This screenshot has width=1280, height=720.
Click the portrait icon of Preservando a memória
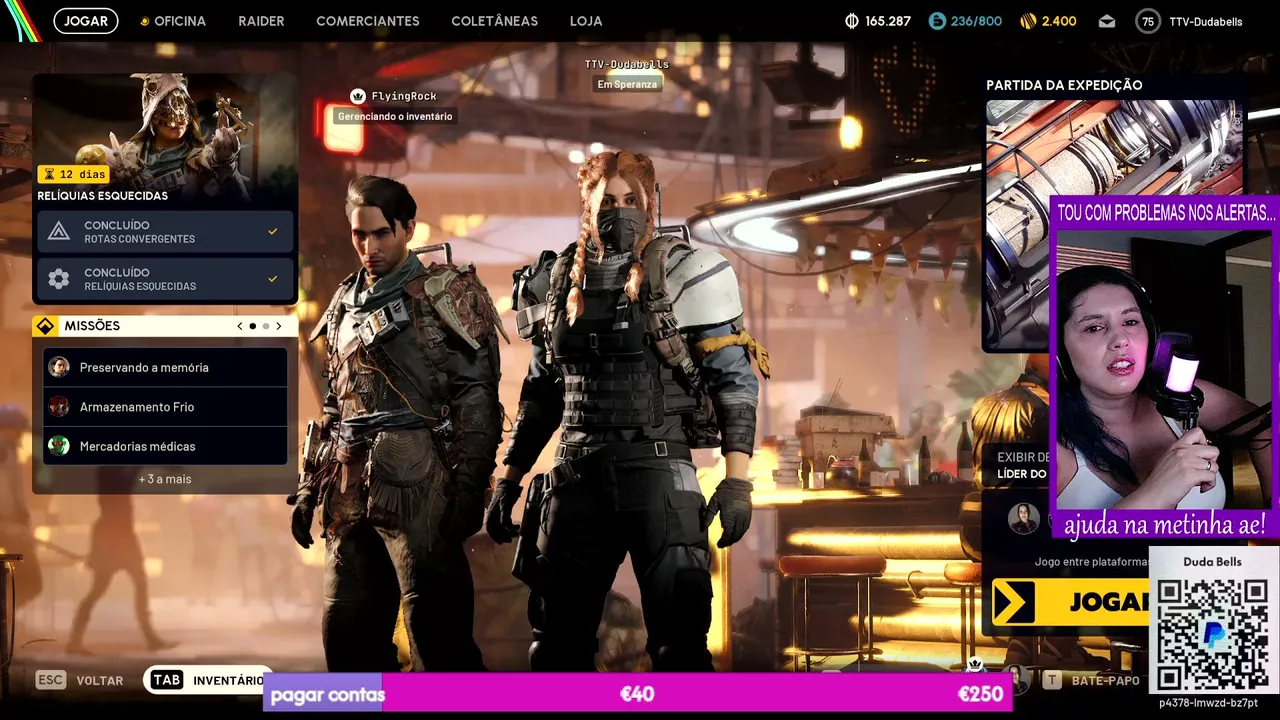coord(59,367)
